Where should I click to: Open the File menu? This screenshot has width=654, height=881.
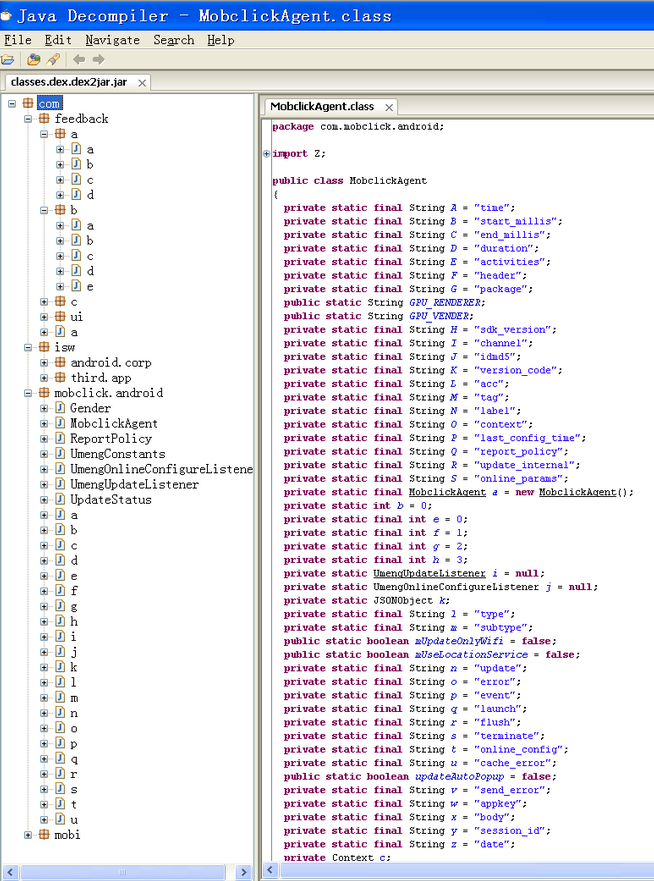pyautogui.click(x=18, y=40)
